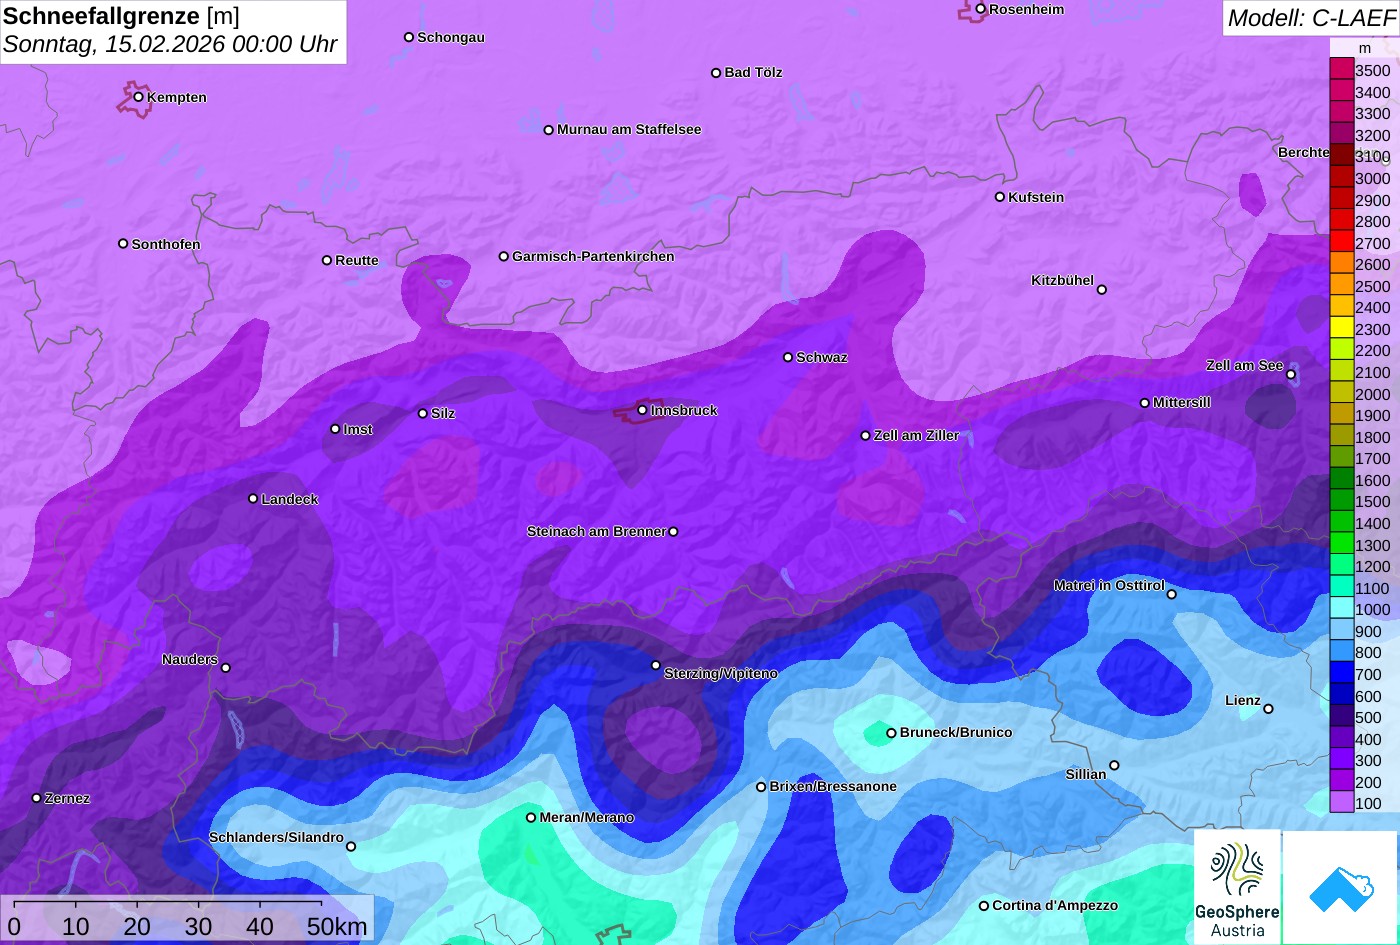
Task: Click the Garmisch-Partenkirchen marker dot
Action: [x=504, y=256]
